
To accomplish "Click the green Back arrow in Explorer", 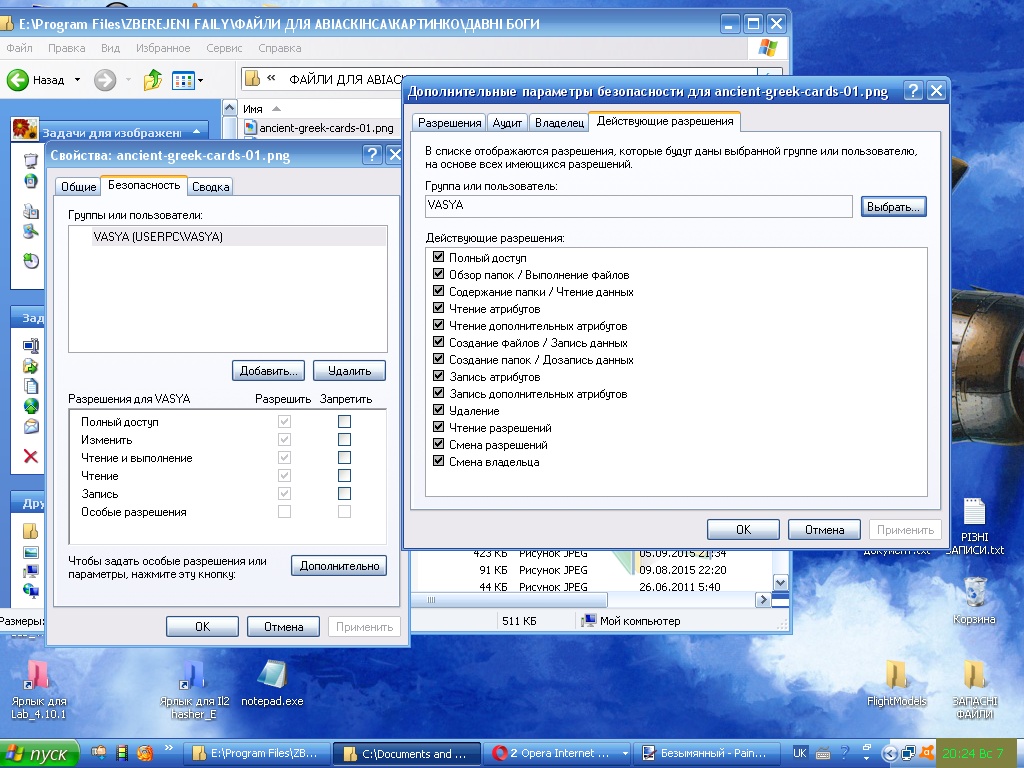I will pyautogui.click(x=18, y=80).
